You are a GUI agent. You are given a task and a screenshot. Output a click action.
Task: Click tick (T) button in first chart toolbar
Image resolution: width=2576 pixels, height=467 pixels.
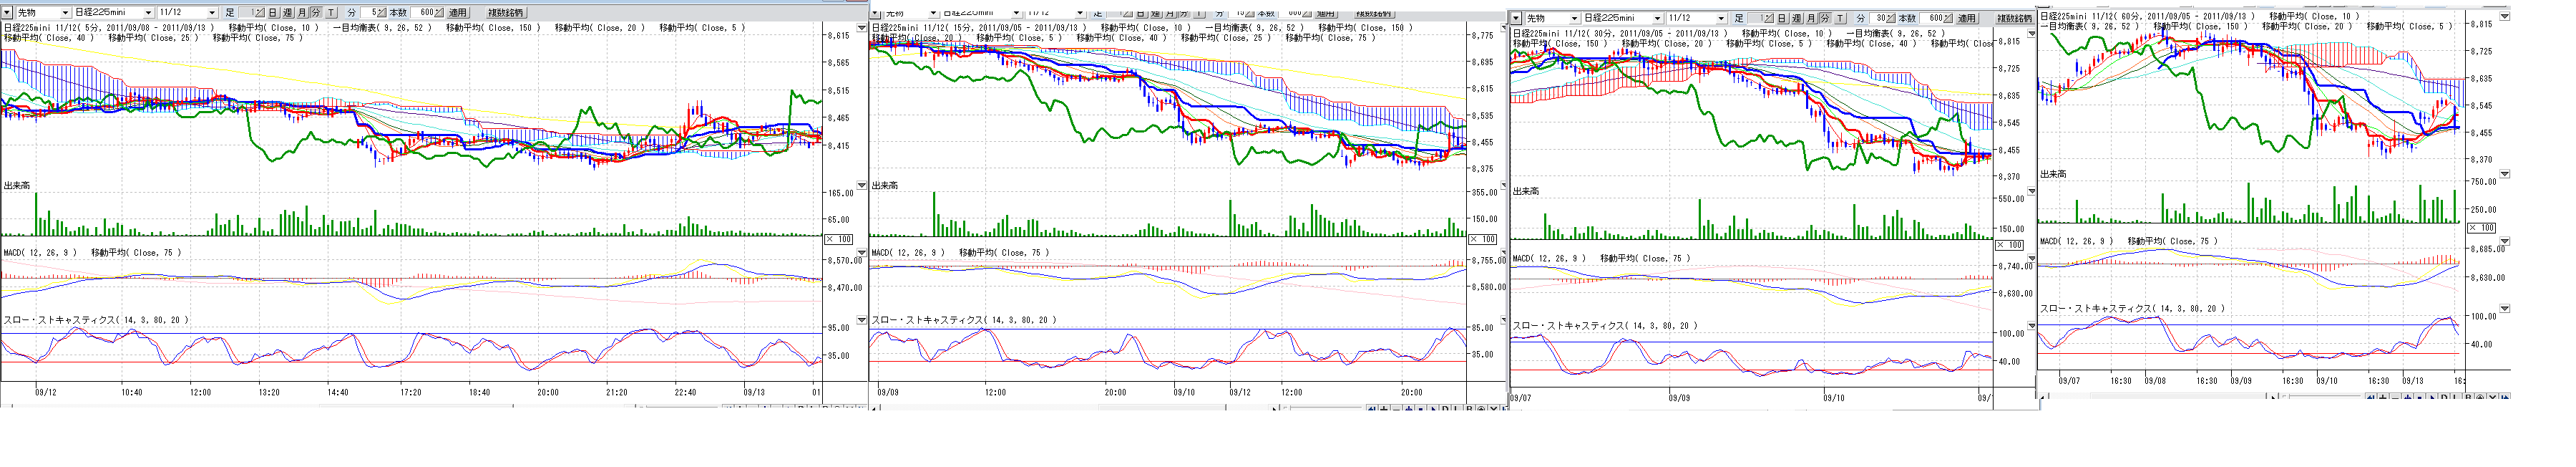click(x=331, y=13)
